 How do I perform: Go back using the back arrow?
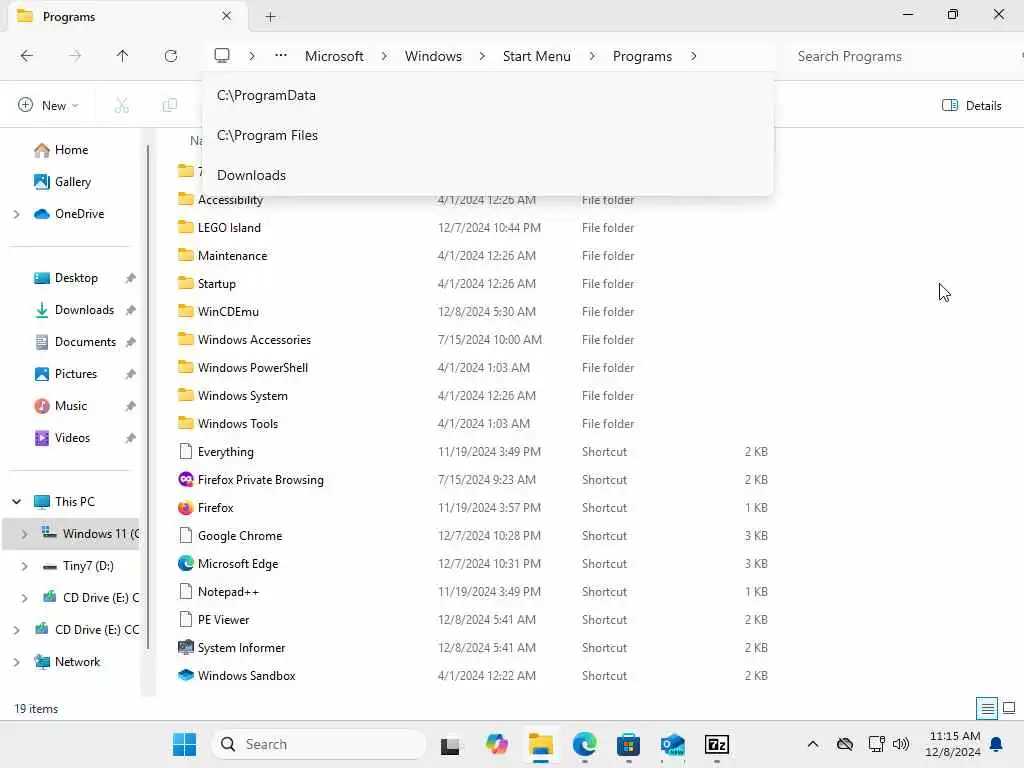(x=27, y=56)
